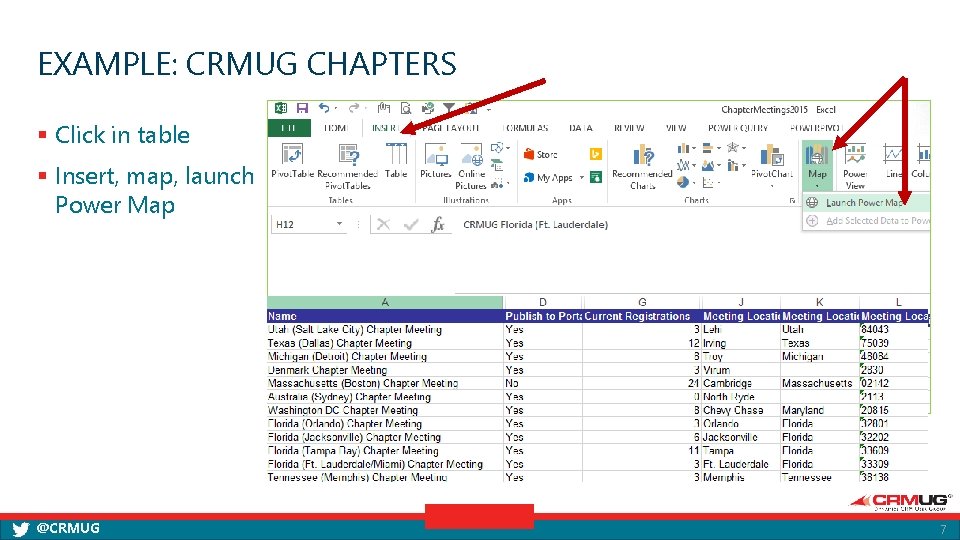Click the PivotChart button

click(772, 165)
